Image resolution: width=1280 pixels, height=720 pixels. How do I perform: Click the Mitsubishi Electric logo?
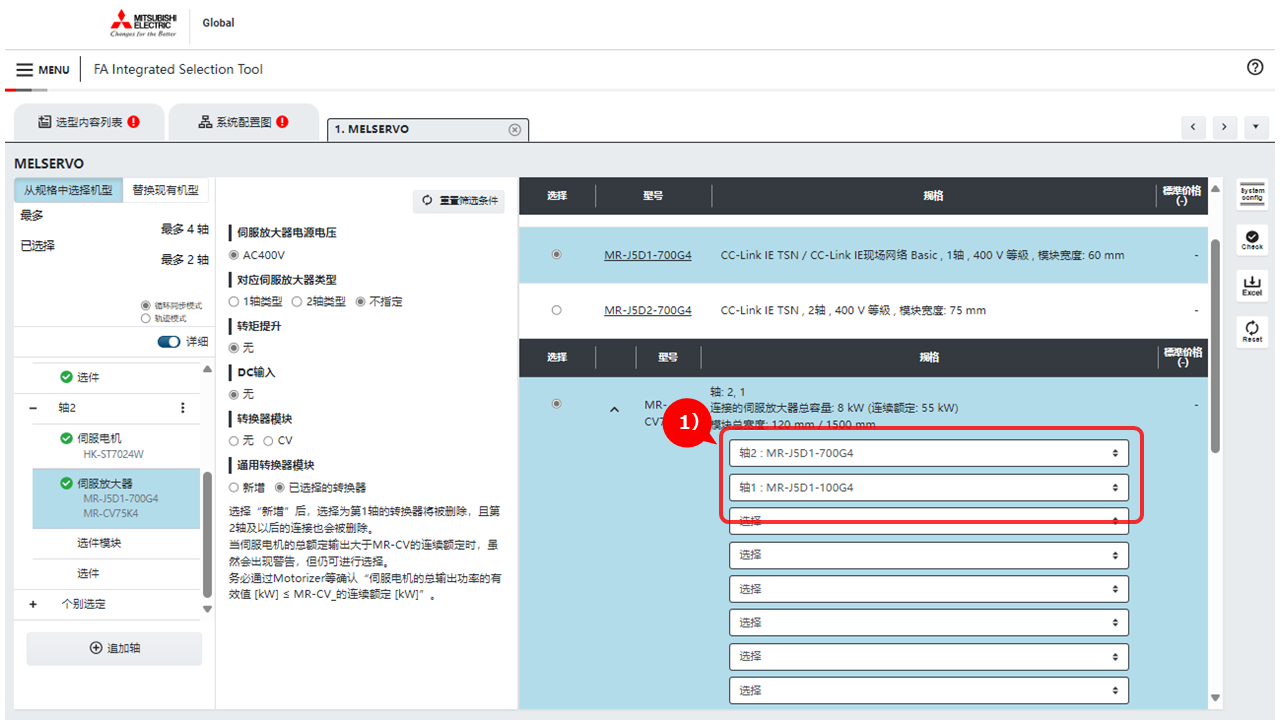(x=143, y=24)
